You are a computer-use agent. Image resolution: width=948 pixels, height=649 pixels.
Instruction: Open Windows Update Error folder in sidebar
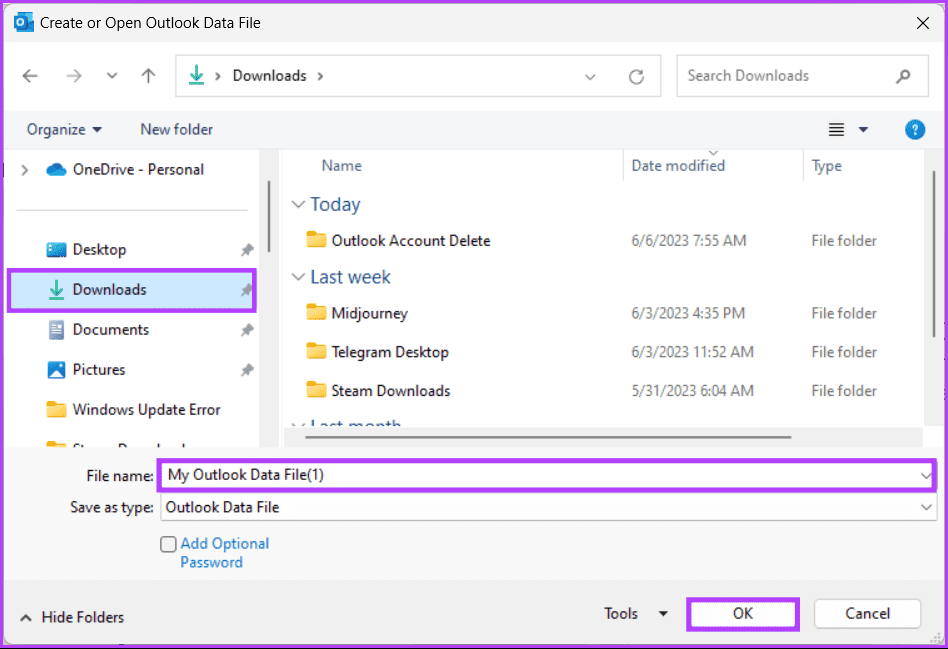133,409
